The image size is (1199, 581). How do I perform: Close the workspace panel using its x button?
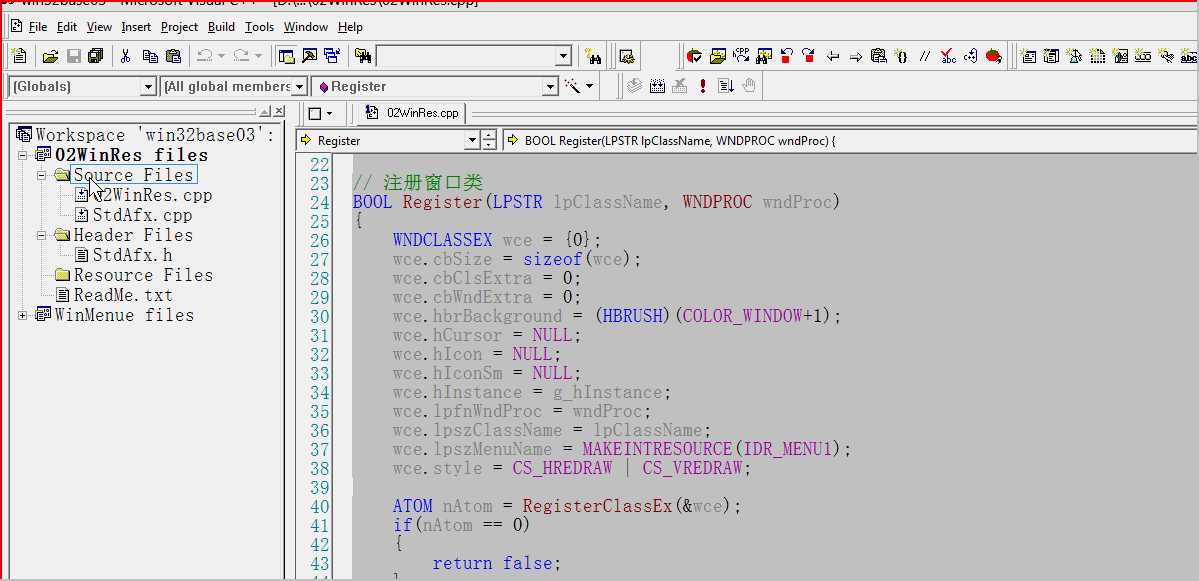(280, 111)
